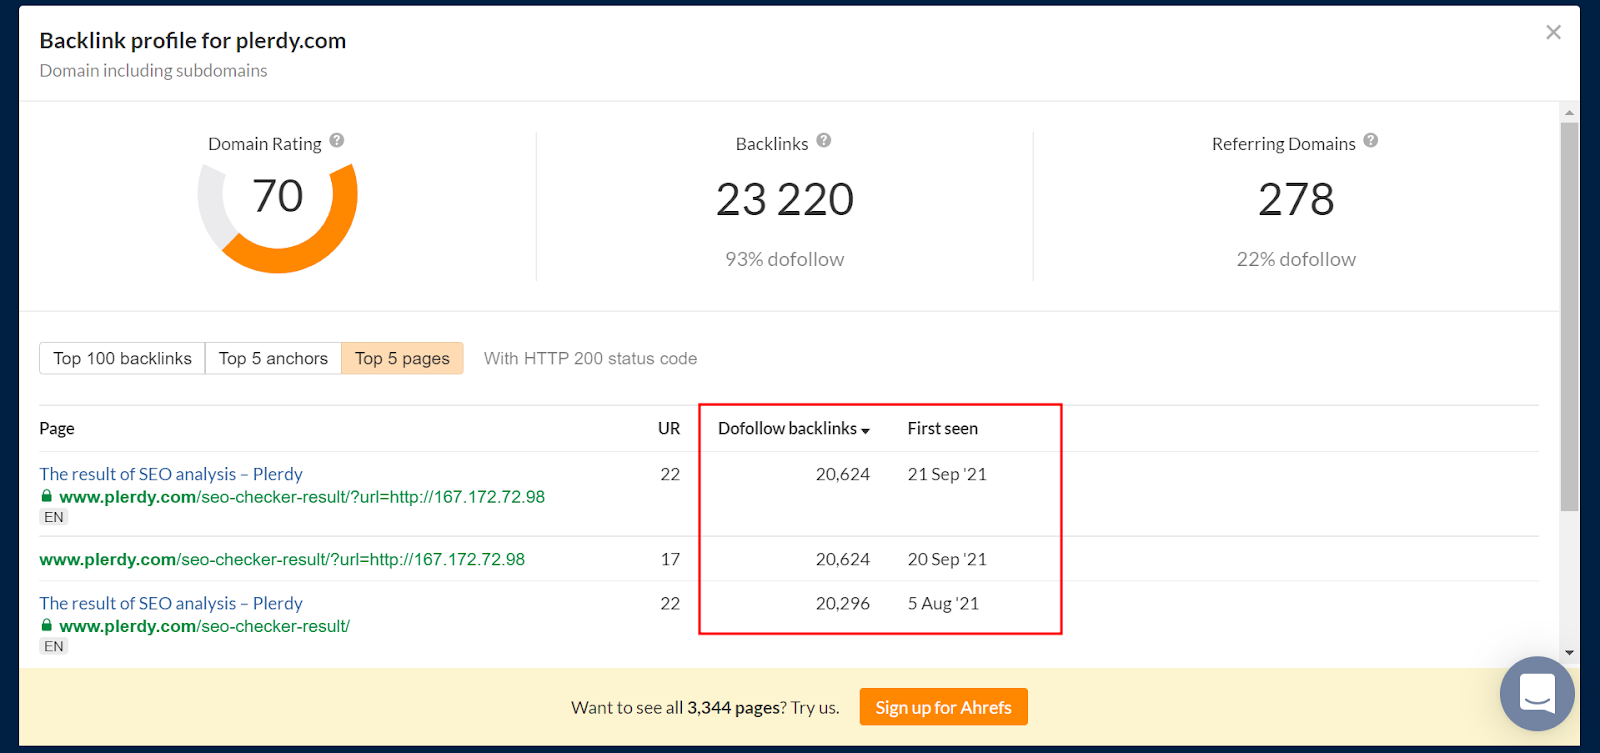The width and height of the screenshot is (1600, 753).
Task: Click the scrollbar down arrow
Action: [x=1569, y=652]
